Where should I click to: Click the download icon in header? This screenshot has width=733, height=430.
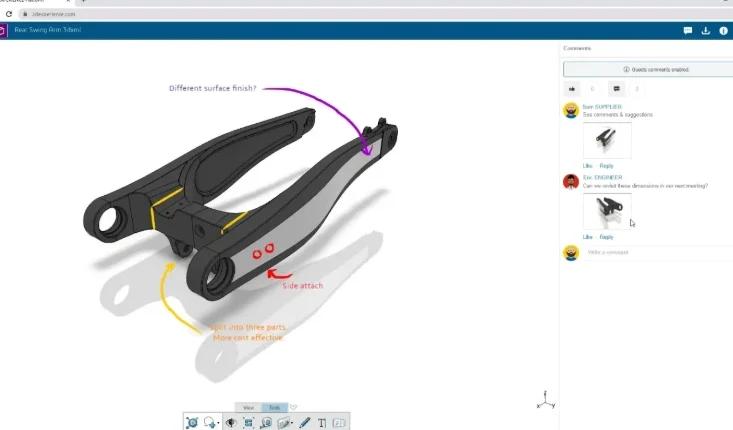(x=705, y=31)
